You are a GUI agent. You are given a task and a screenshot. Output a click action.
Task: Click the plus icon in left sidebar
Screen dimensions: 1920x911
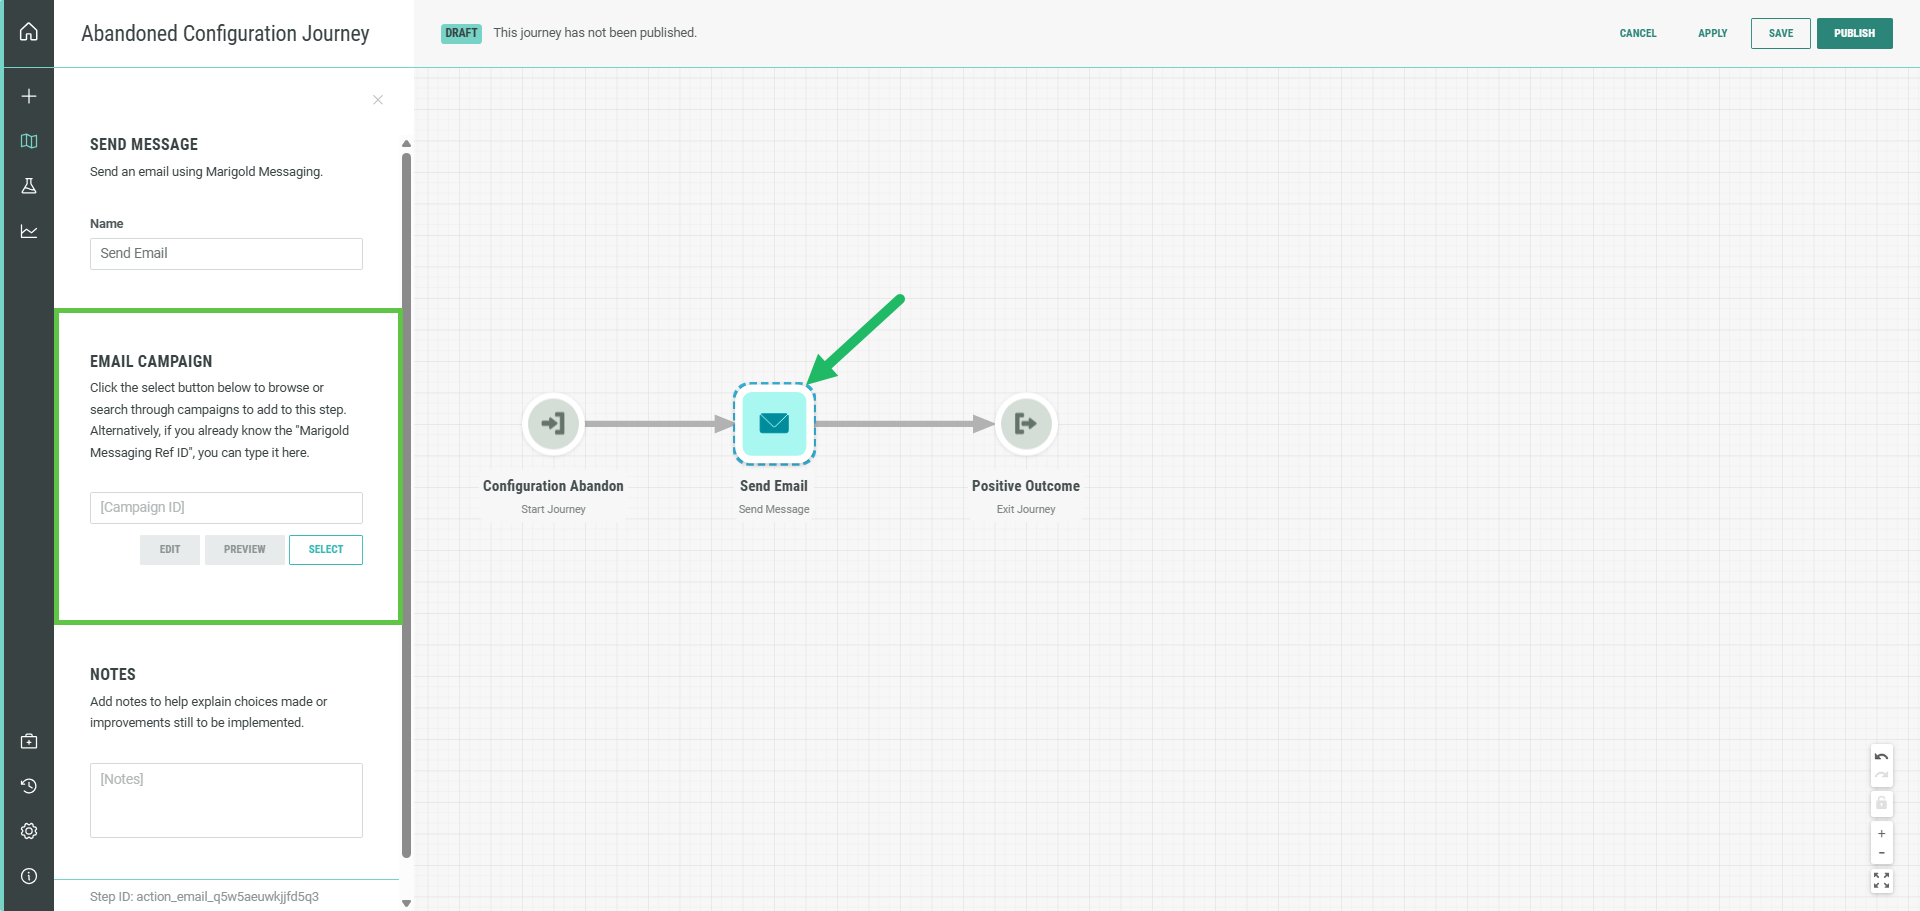click(x=29, y=96)
